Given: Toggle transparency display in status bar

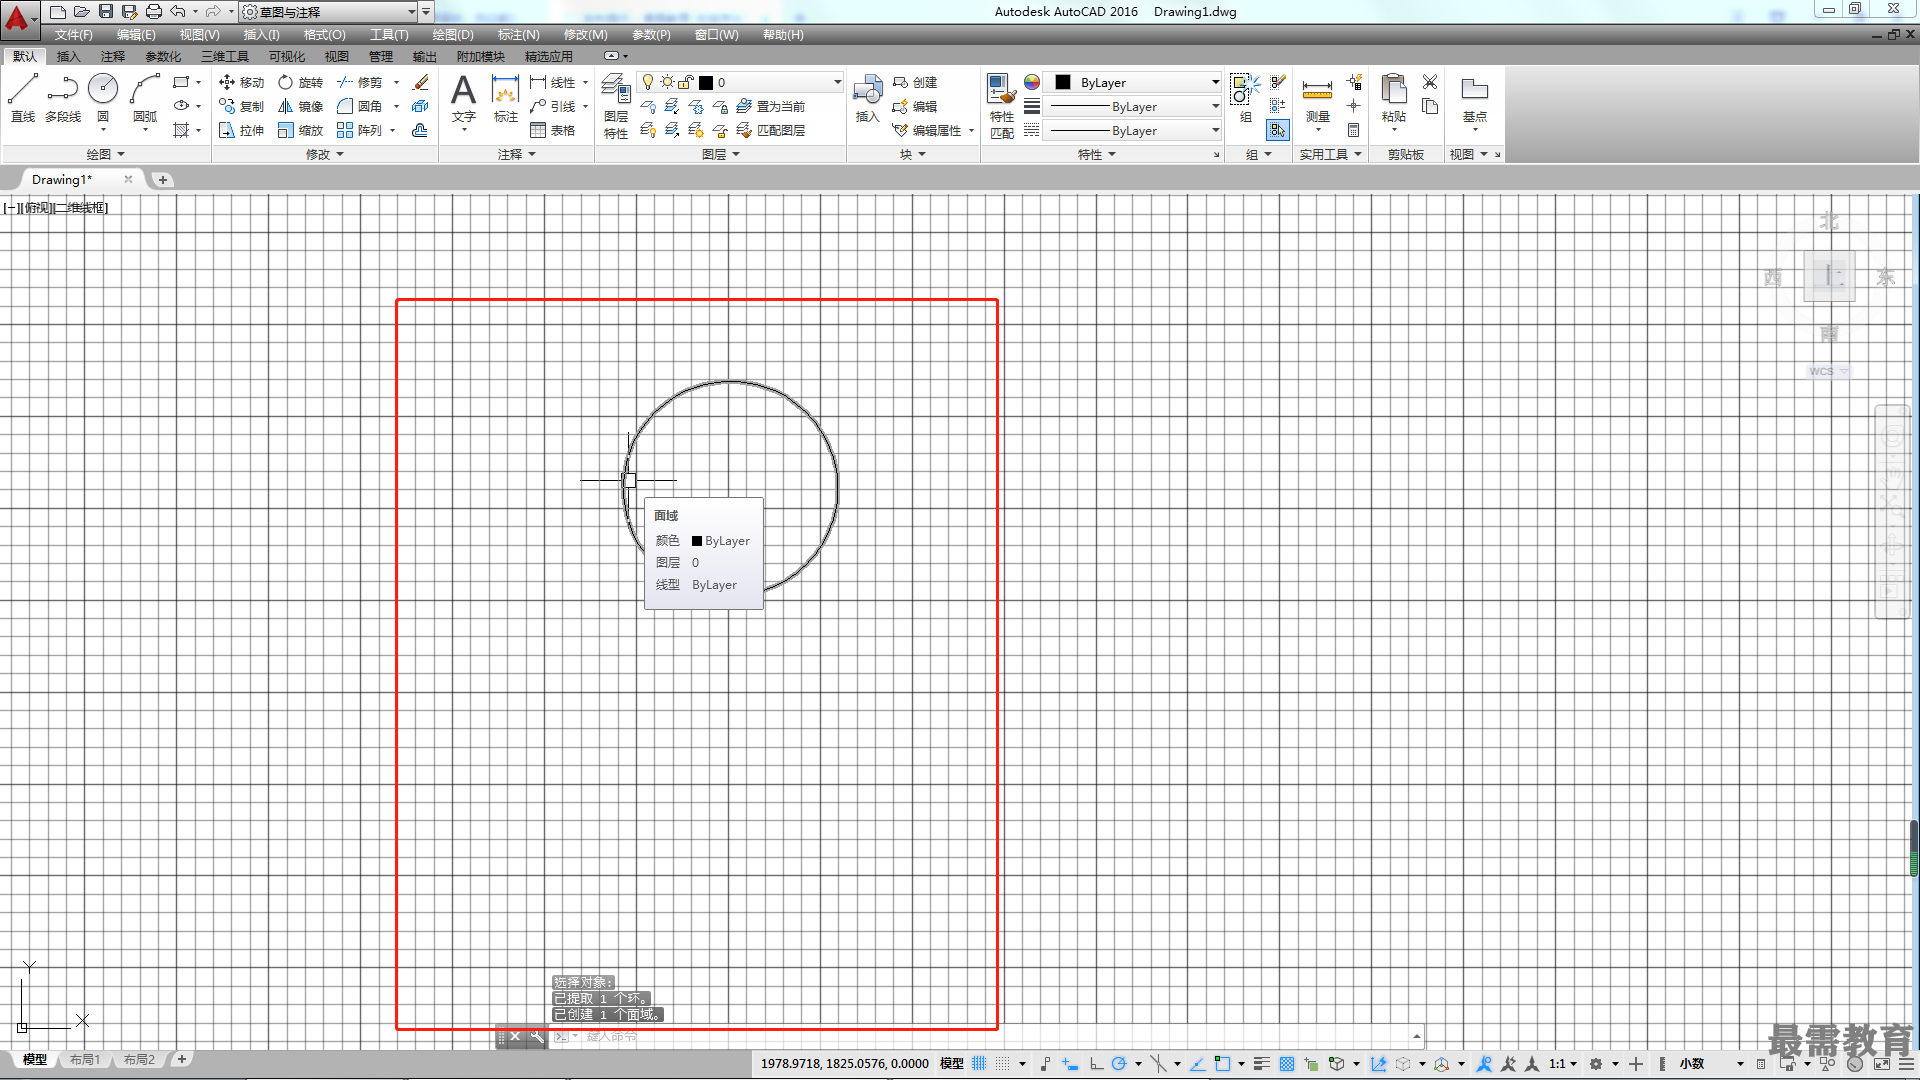Looking at the screenshot, I should [1287, 1064].
